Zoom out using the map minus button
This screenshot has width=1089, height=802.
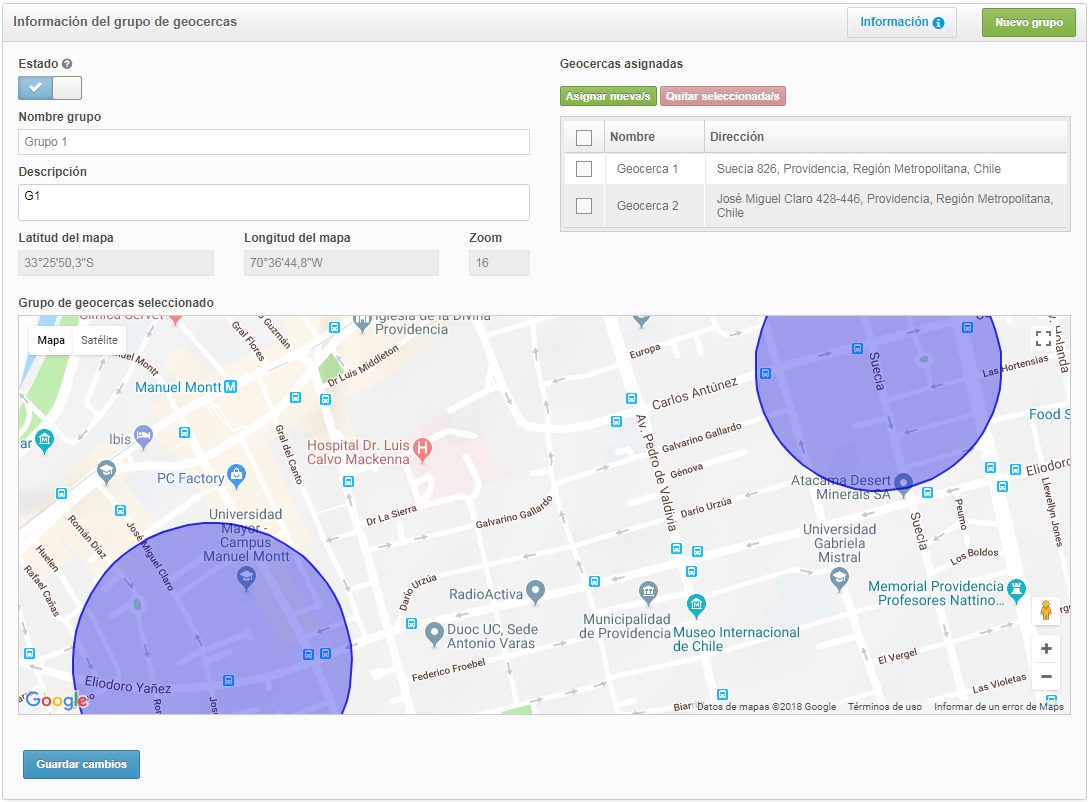point(1046,677)
